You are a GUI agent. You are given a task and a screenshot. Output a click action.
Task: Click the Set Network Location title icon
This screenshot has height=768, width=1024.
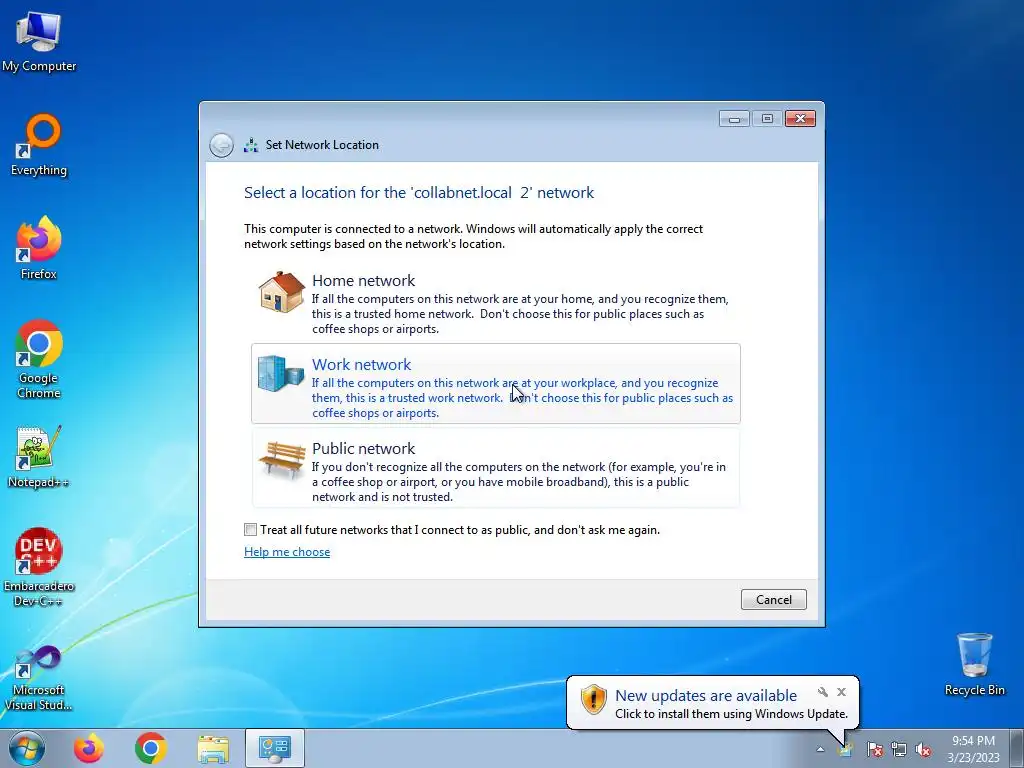(x=251, y=145)
